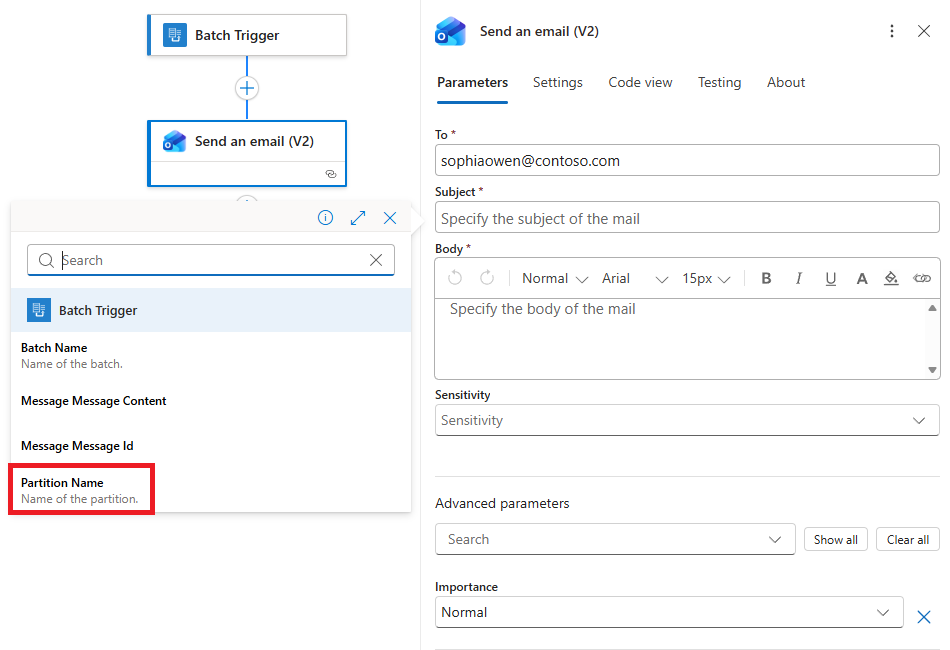Click the Outlook icon on email action card
This screenshot has height=650, width=950.
[x=174, y=141]
